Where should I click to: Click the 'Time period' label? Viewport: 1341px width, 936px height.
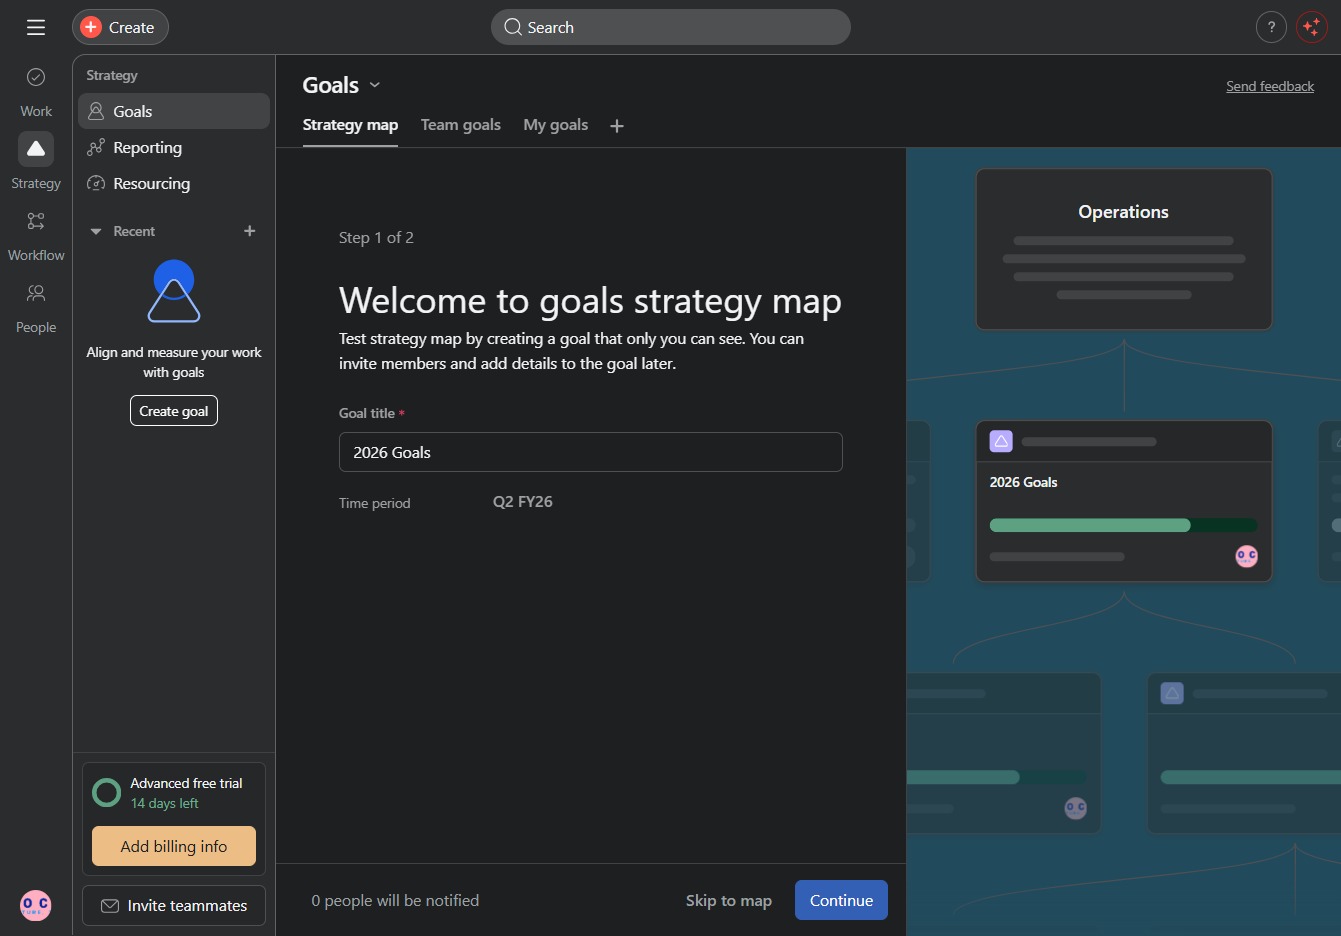click(x=375, y=503)
